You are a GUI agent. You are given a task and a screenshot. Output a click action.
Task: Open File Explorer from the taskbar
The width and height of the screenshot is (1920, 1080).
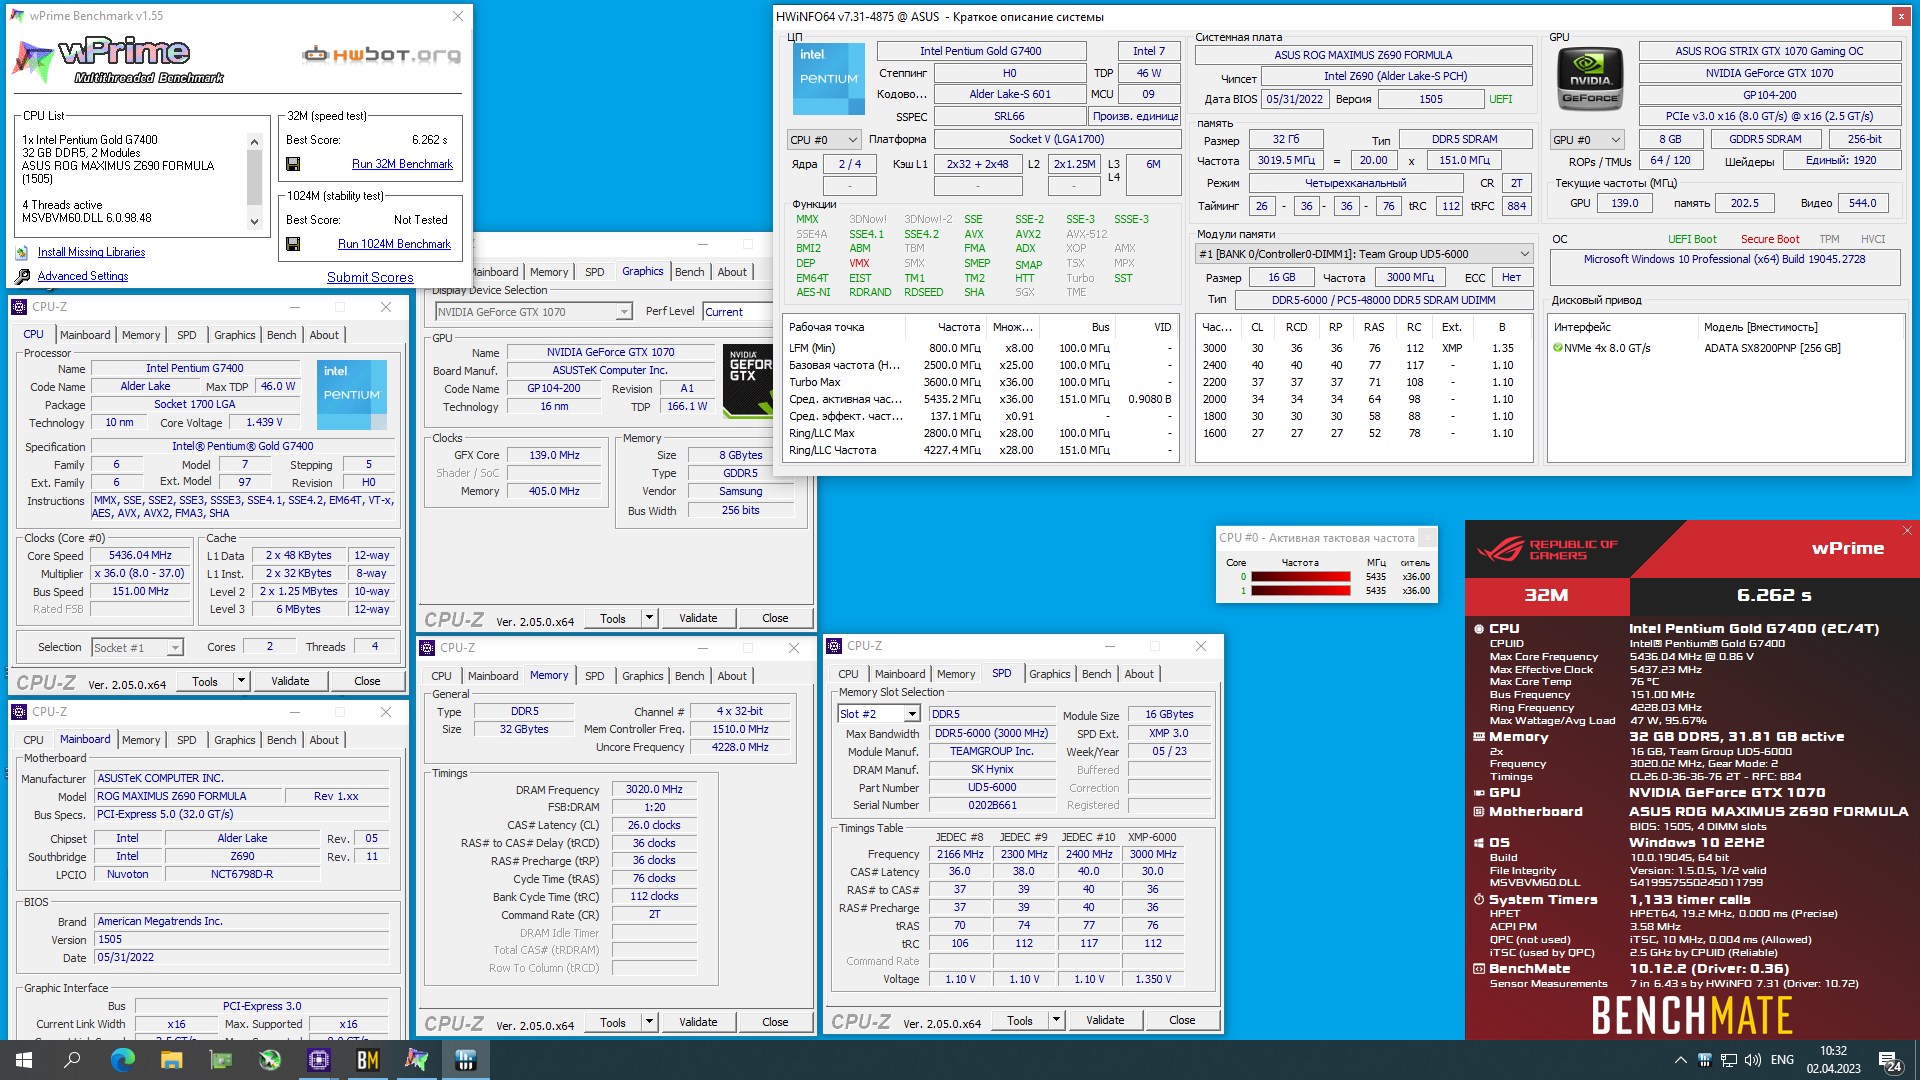[171, 1060]
